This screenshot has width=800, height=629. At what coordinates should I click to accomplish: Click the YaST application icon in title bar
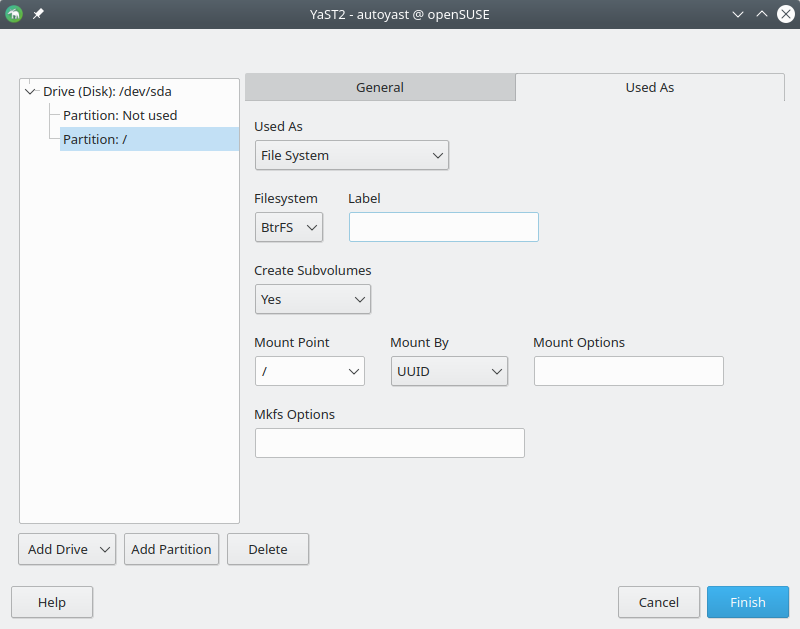[x=14, y=15]
